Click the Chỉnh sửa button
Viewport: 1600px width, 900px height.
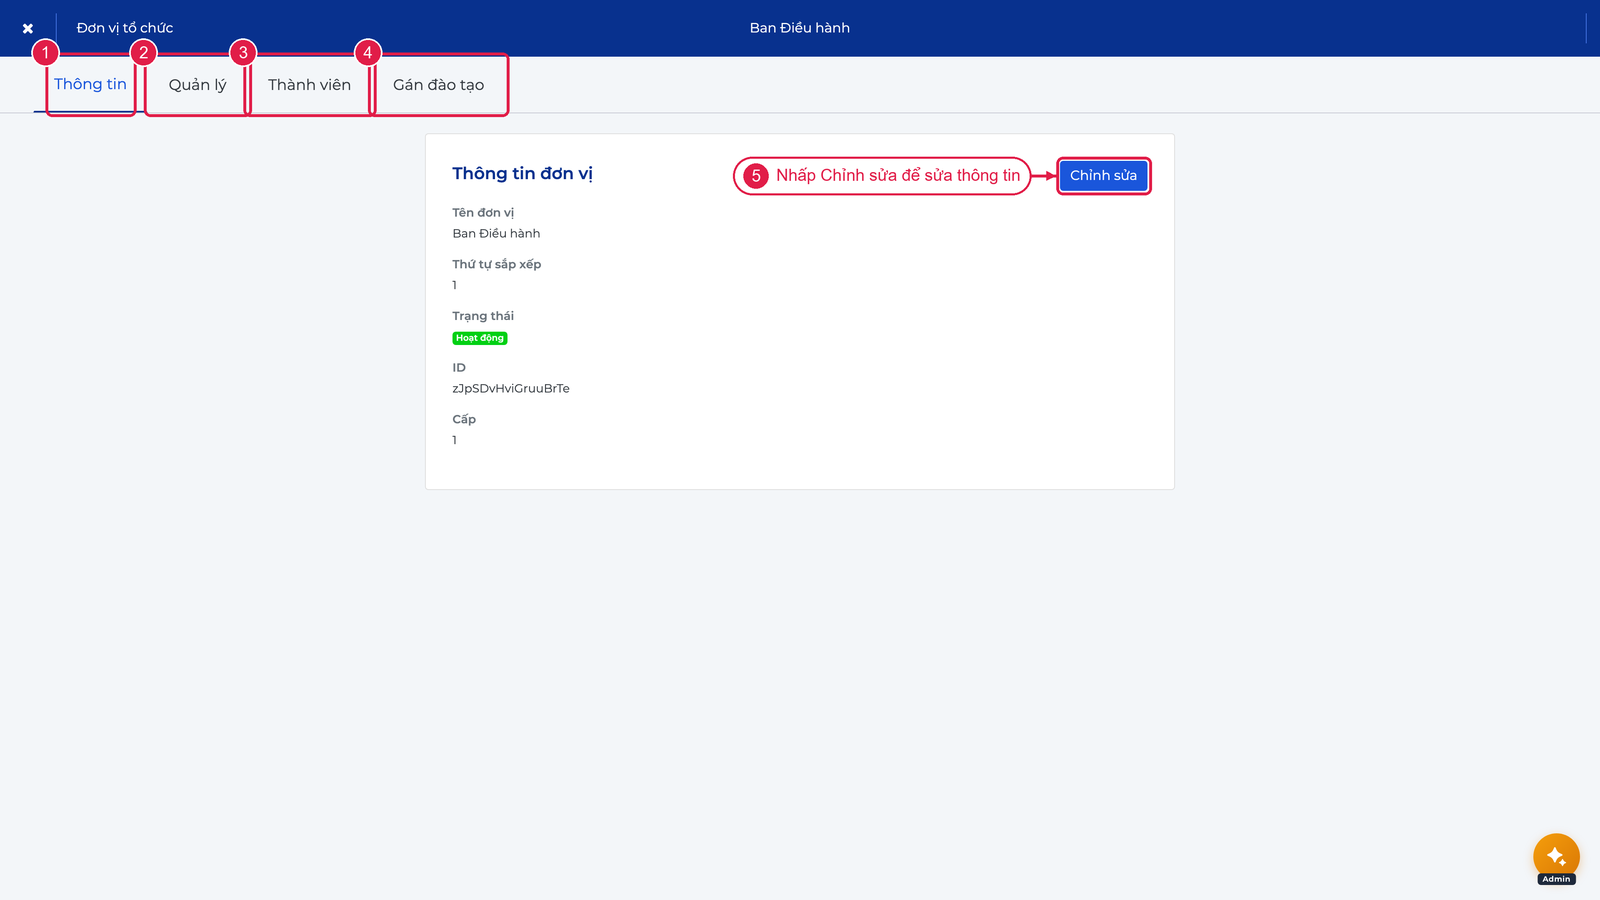pos(1103,176)
